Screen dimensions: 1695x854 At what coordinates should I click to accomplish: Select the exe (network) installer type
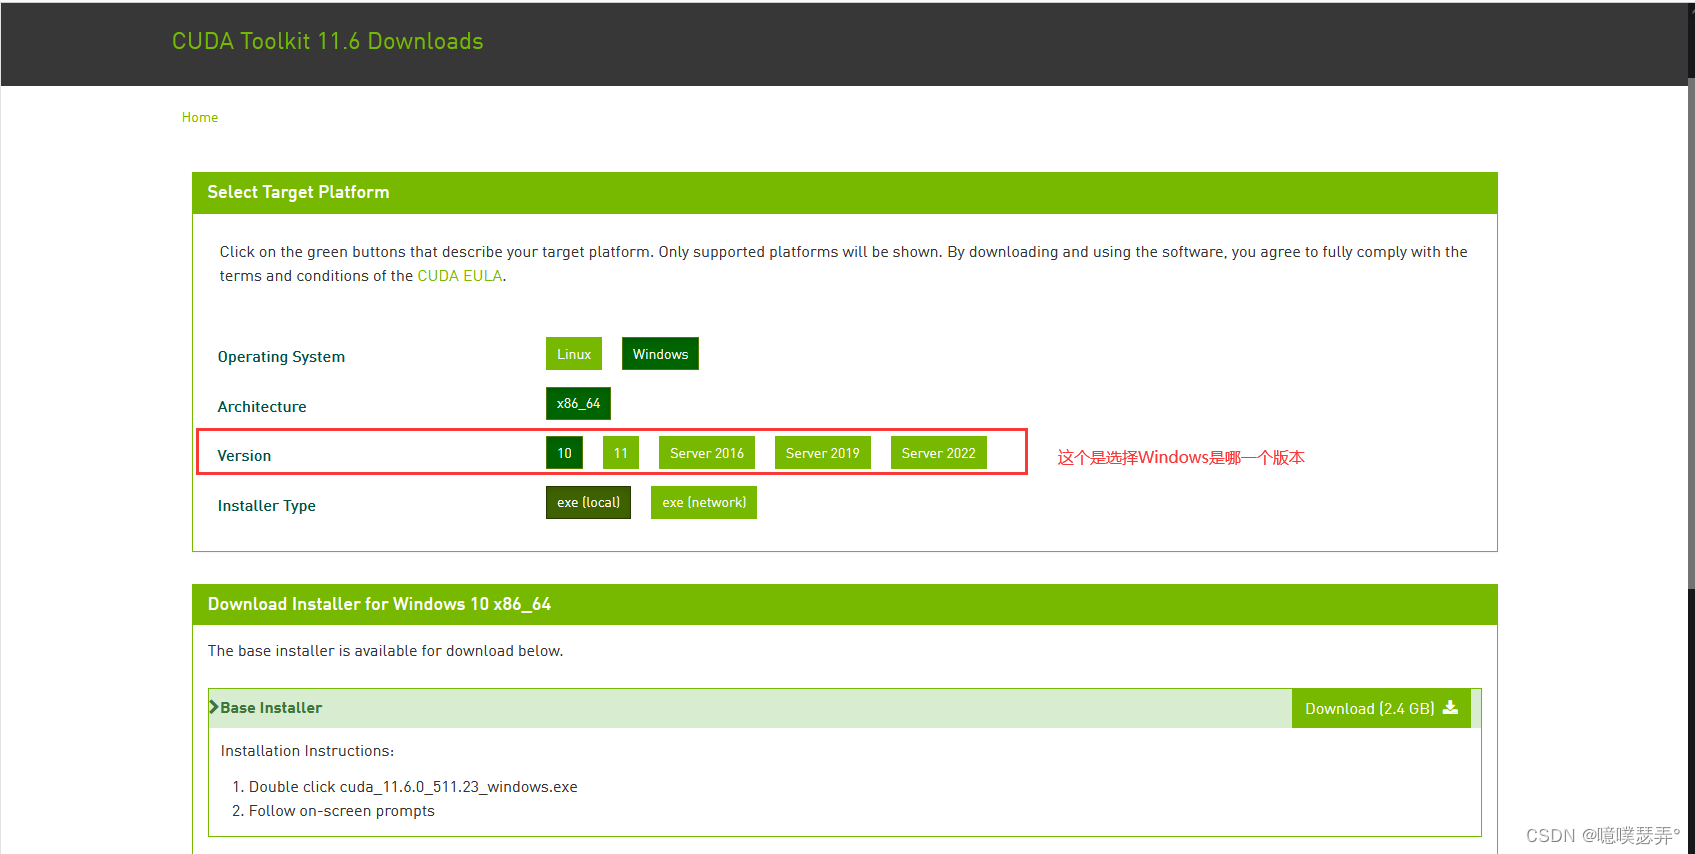(x=704, y=503)
